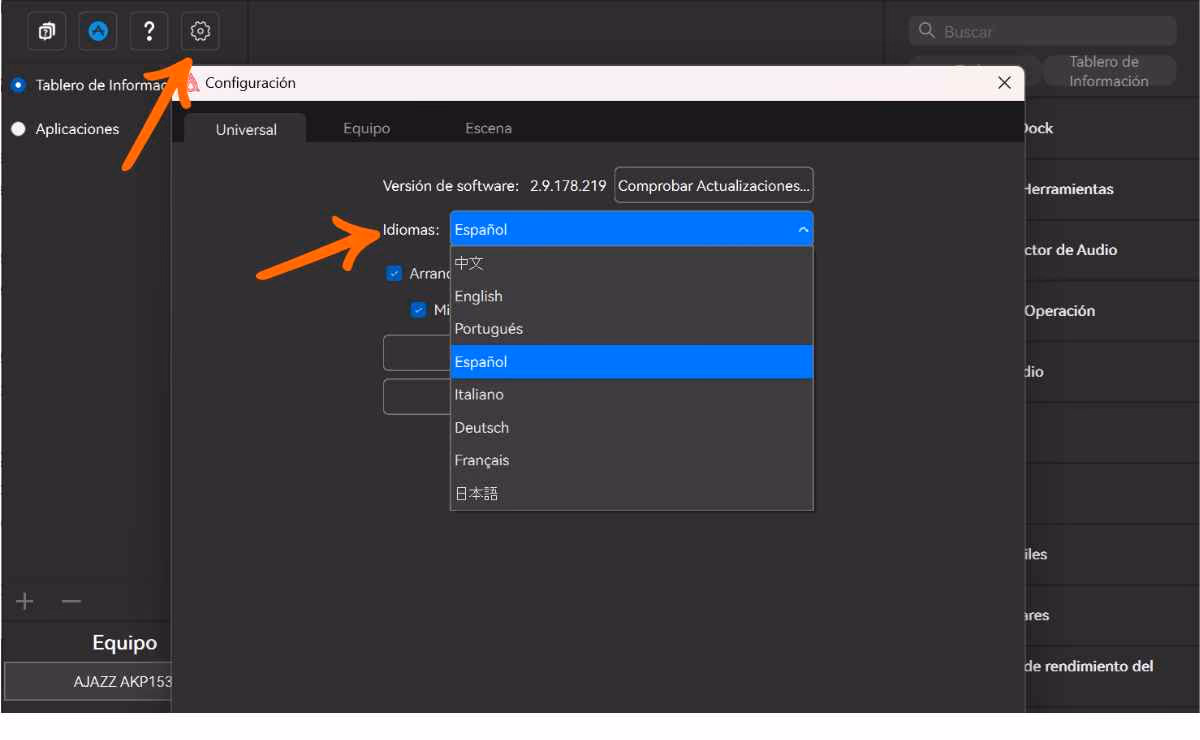1200x740 pixels.
Task: Click Comprobar Actualizaciones button
Action: pyautogui.click(x=713, y=186)
